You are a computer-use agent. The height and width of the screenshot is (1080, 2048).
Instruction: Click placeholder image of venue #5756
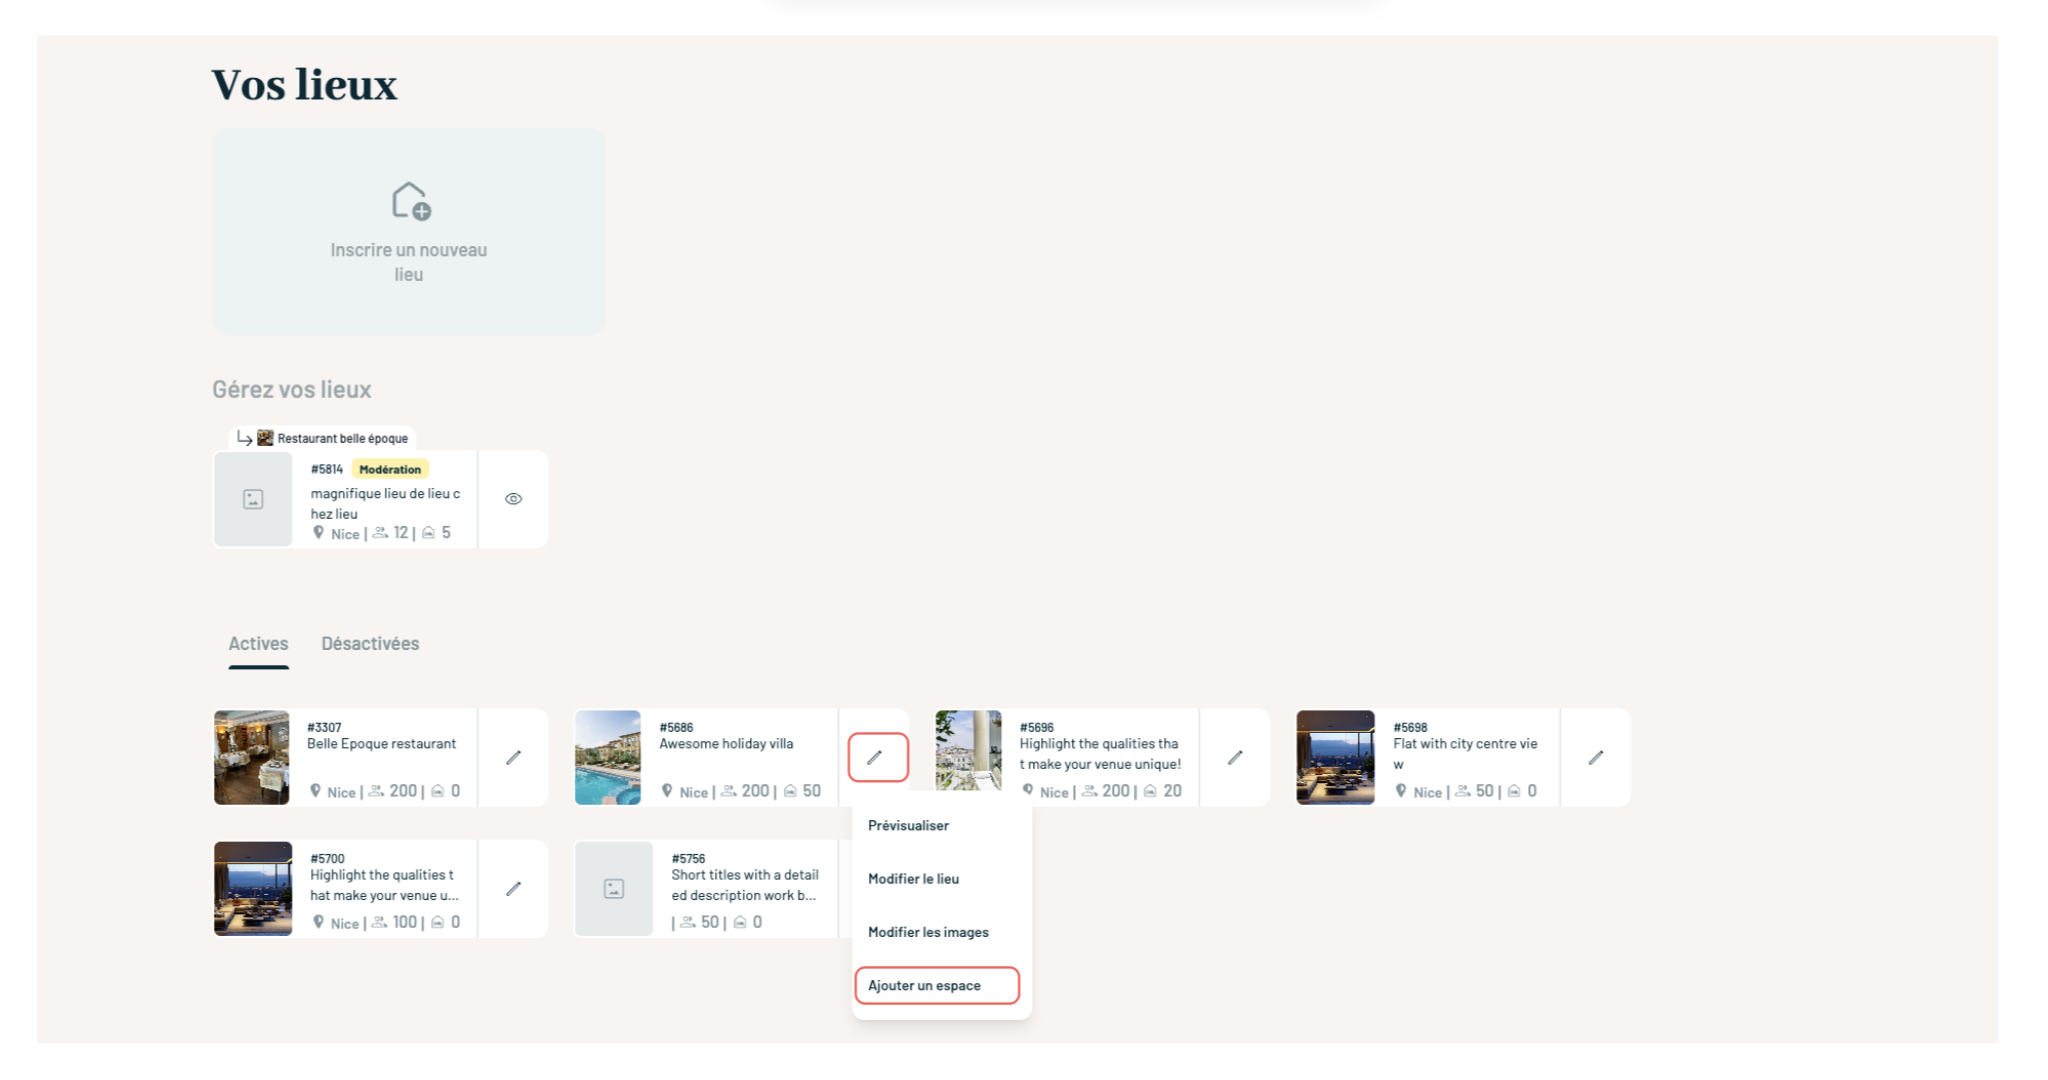[614, 889]
